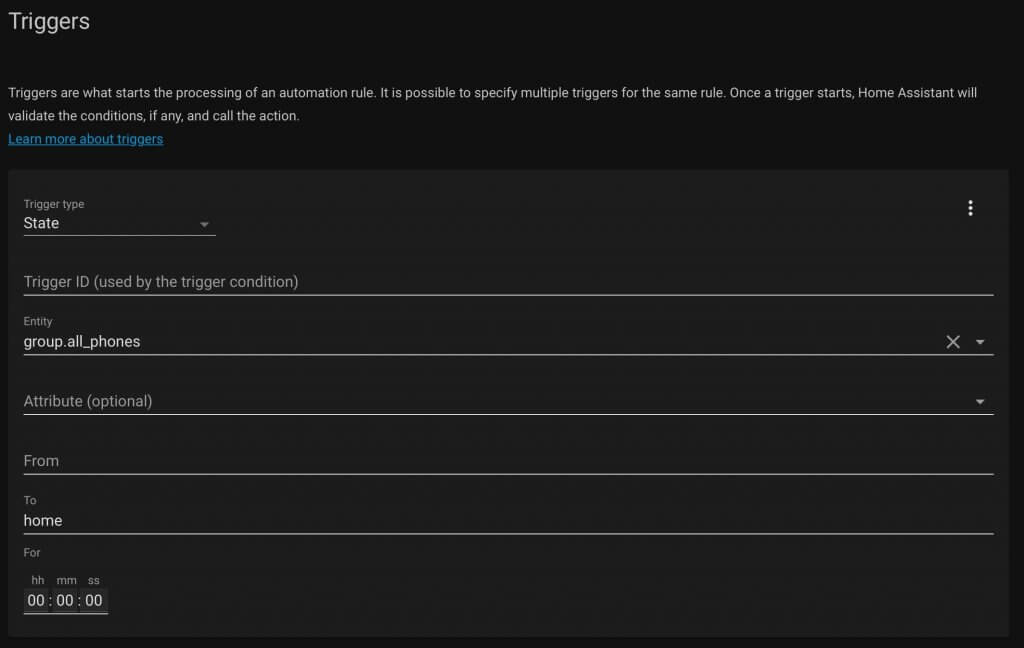Viewport: 1024px width, 648px height.
Task: Click the hh label above hours
Action: pos(38,580)
